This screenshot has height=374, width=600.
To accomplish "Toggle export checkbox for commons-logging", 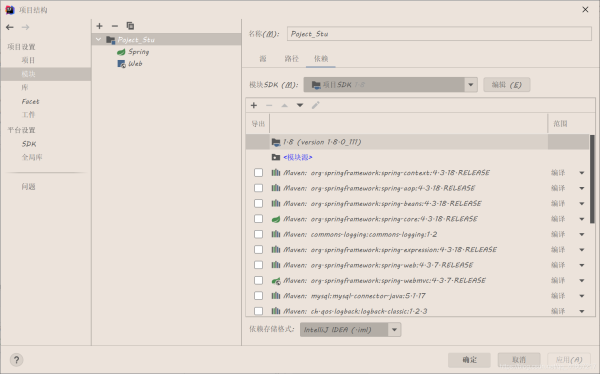I will 258,234.
